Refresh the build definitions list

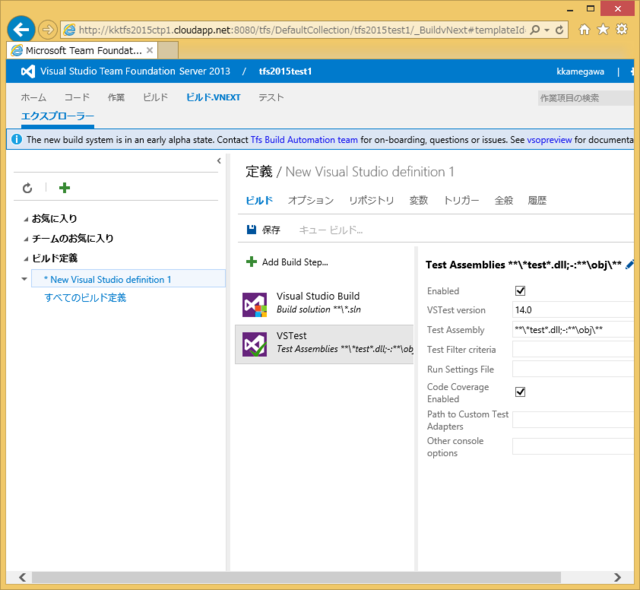(27, 188)
